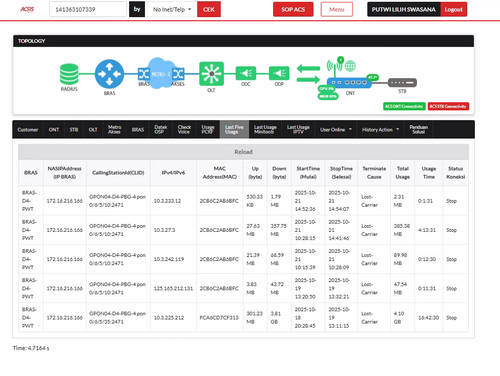Open the Menu button

(337, 9)
